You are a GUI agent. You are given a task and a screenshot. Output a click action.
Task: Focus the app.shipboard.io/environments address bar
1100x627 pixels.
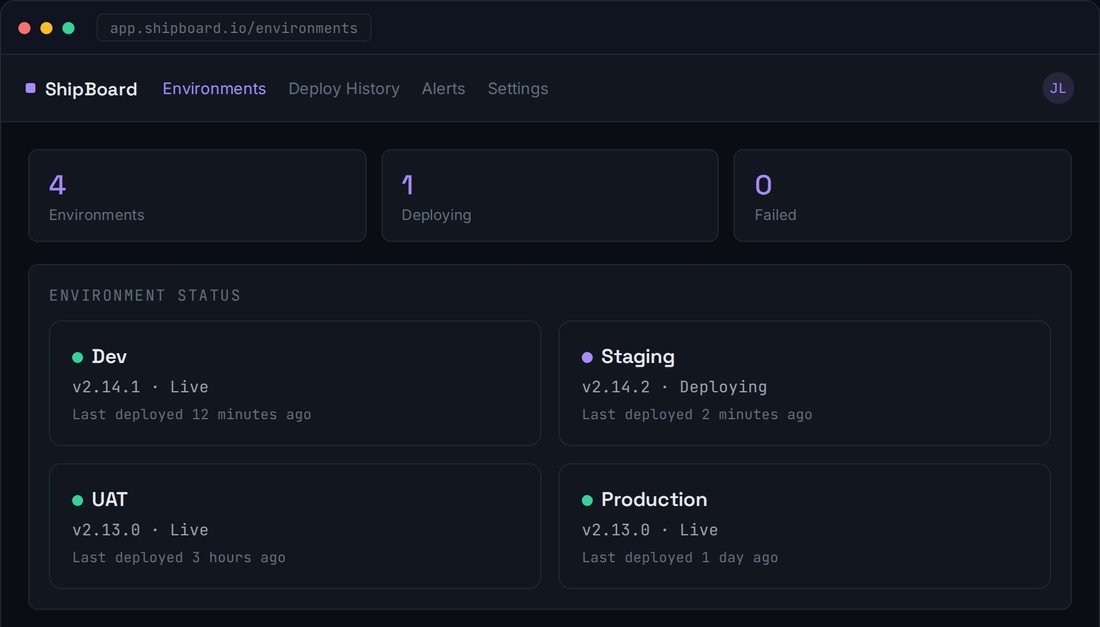pos(234,28)
